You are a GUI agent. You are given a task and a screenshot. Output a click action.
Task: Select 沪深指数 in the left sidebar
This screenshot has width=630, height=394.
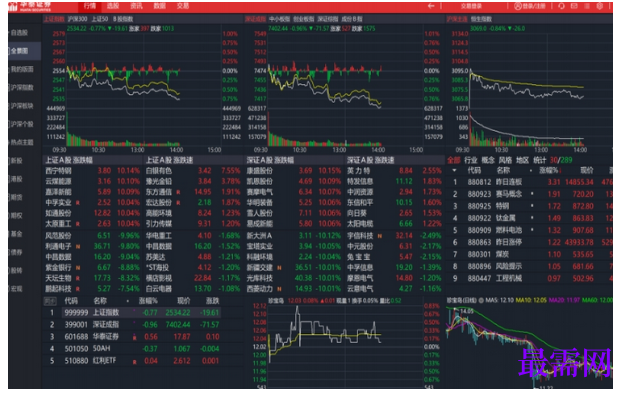pos(22,87)
